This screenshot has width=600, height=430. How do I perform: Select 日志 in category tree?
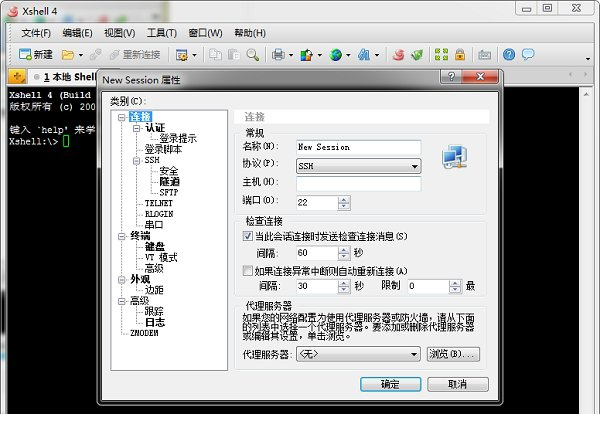pos(155,322)
